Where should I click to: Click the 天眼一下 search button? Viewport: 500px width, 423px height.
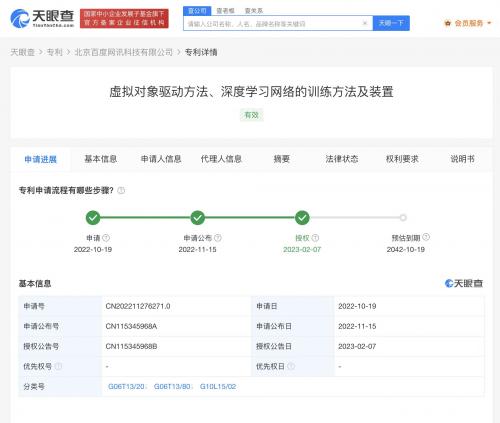click(391, 23)
